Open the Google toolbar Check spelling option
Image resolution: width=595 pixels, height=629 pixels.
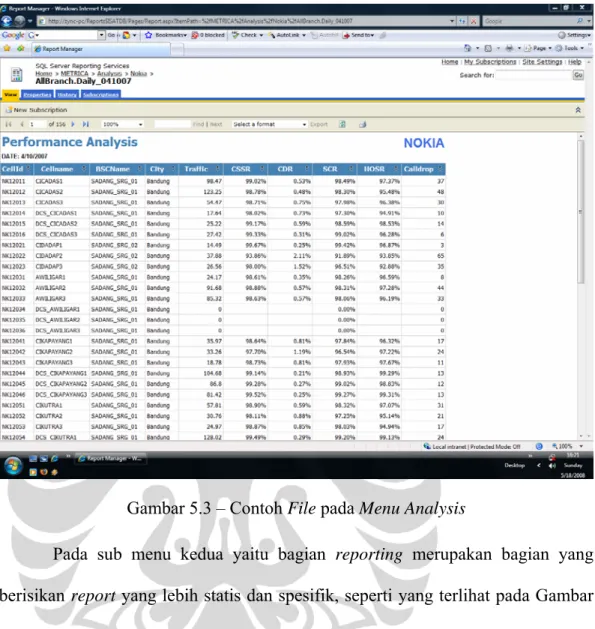(247, 35)
